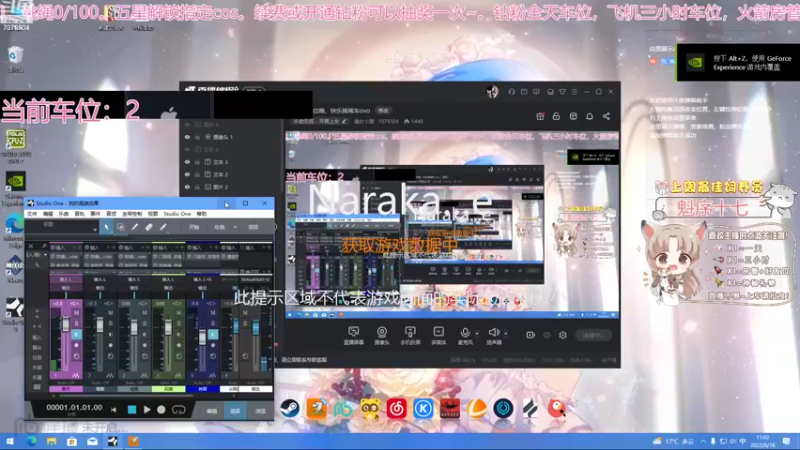Screen dimensions: 800x450
Task: Record-arm mixer channel 3
Action: click(145, 345)
